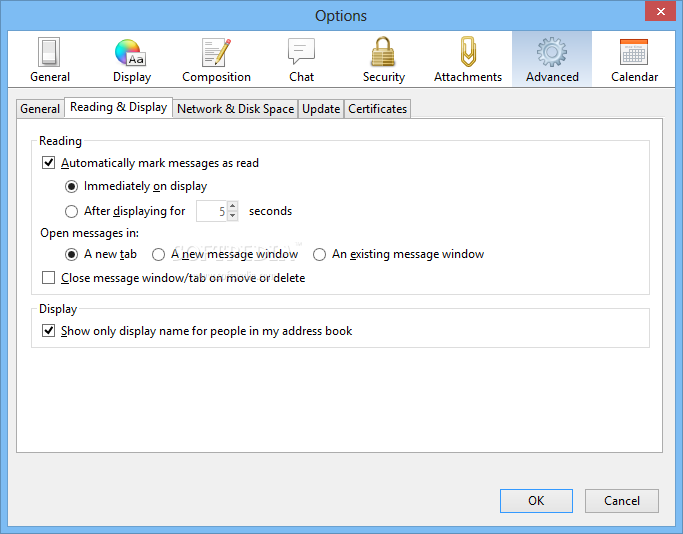Image resolution: width=683 pixels, height=534 pixels.
Task: Decrease seconds with the spinner down arrow
Action: point(233,216)
